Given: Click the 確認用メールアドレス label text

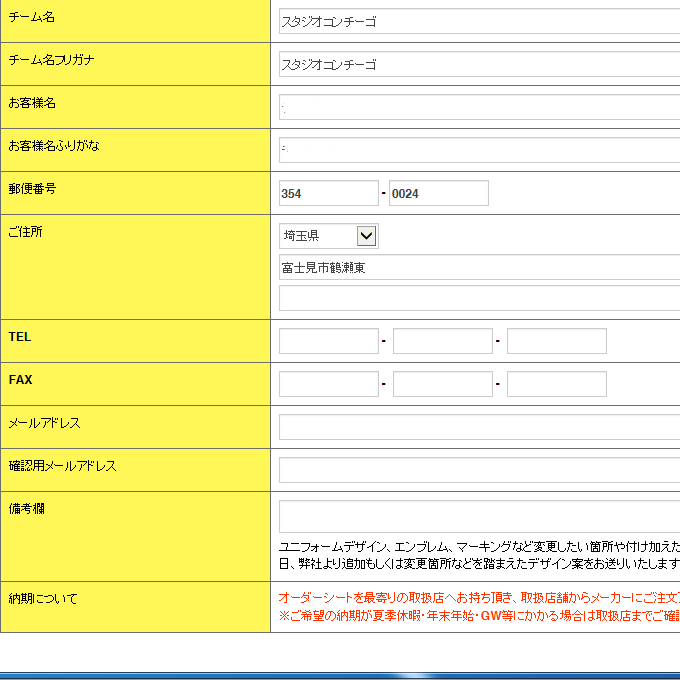Looking at the screenshot, I should tap(63, 465).
